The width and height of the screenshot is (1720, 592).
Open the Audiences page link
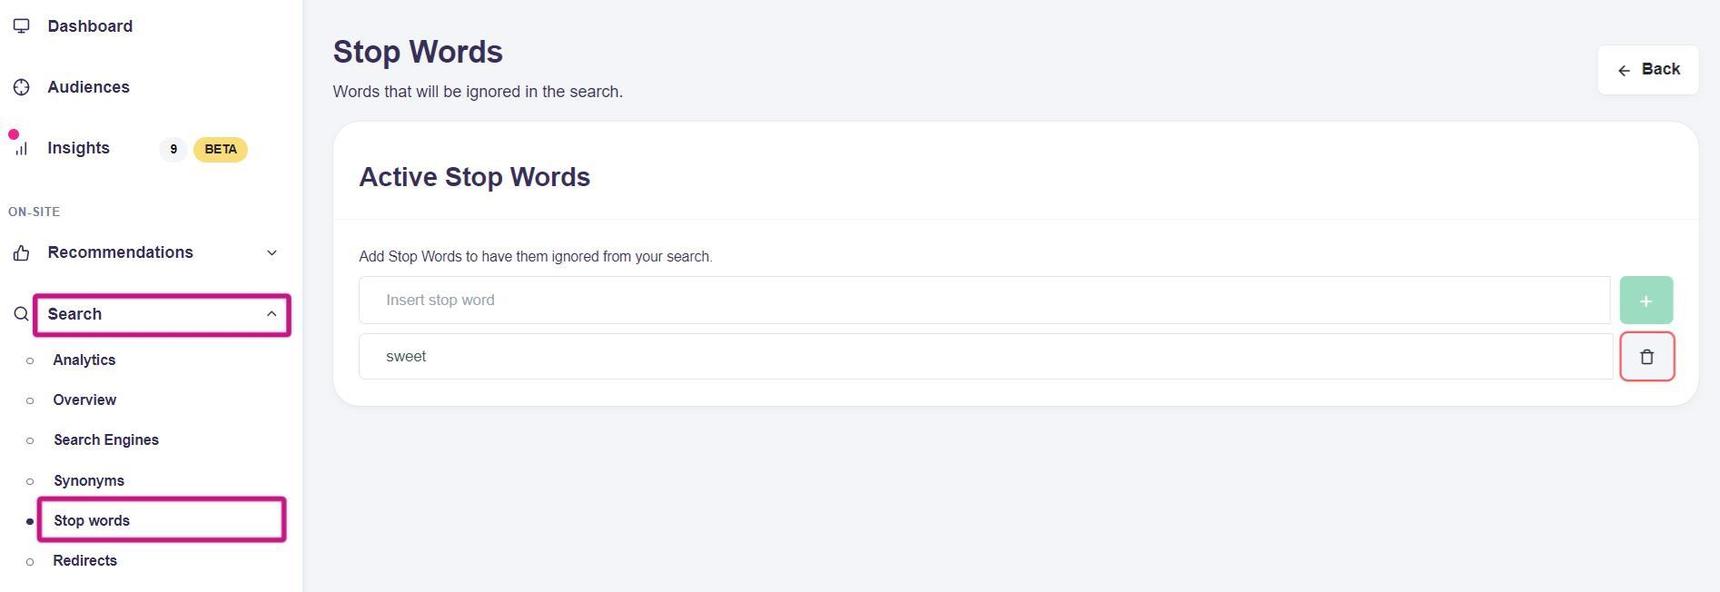88,87
